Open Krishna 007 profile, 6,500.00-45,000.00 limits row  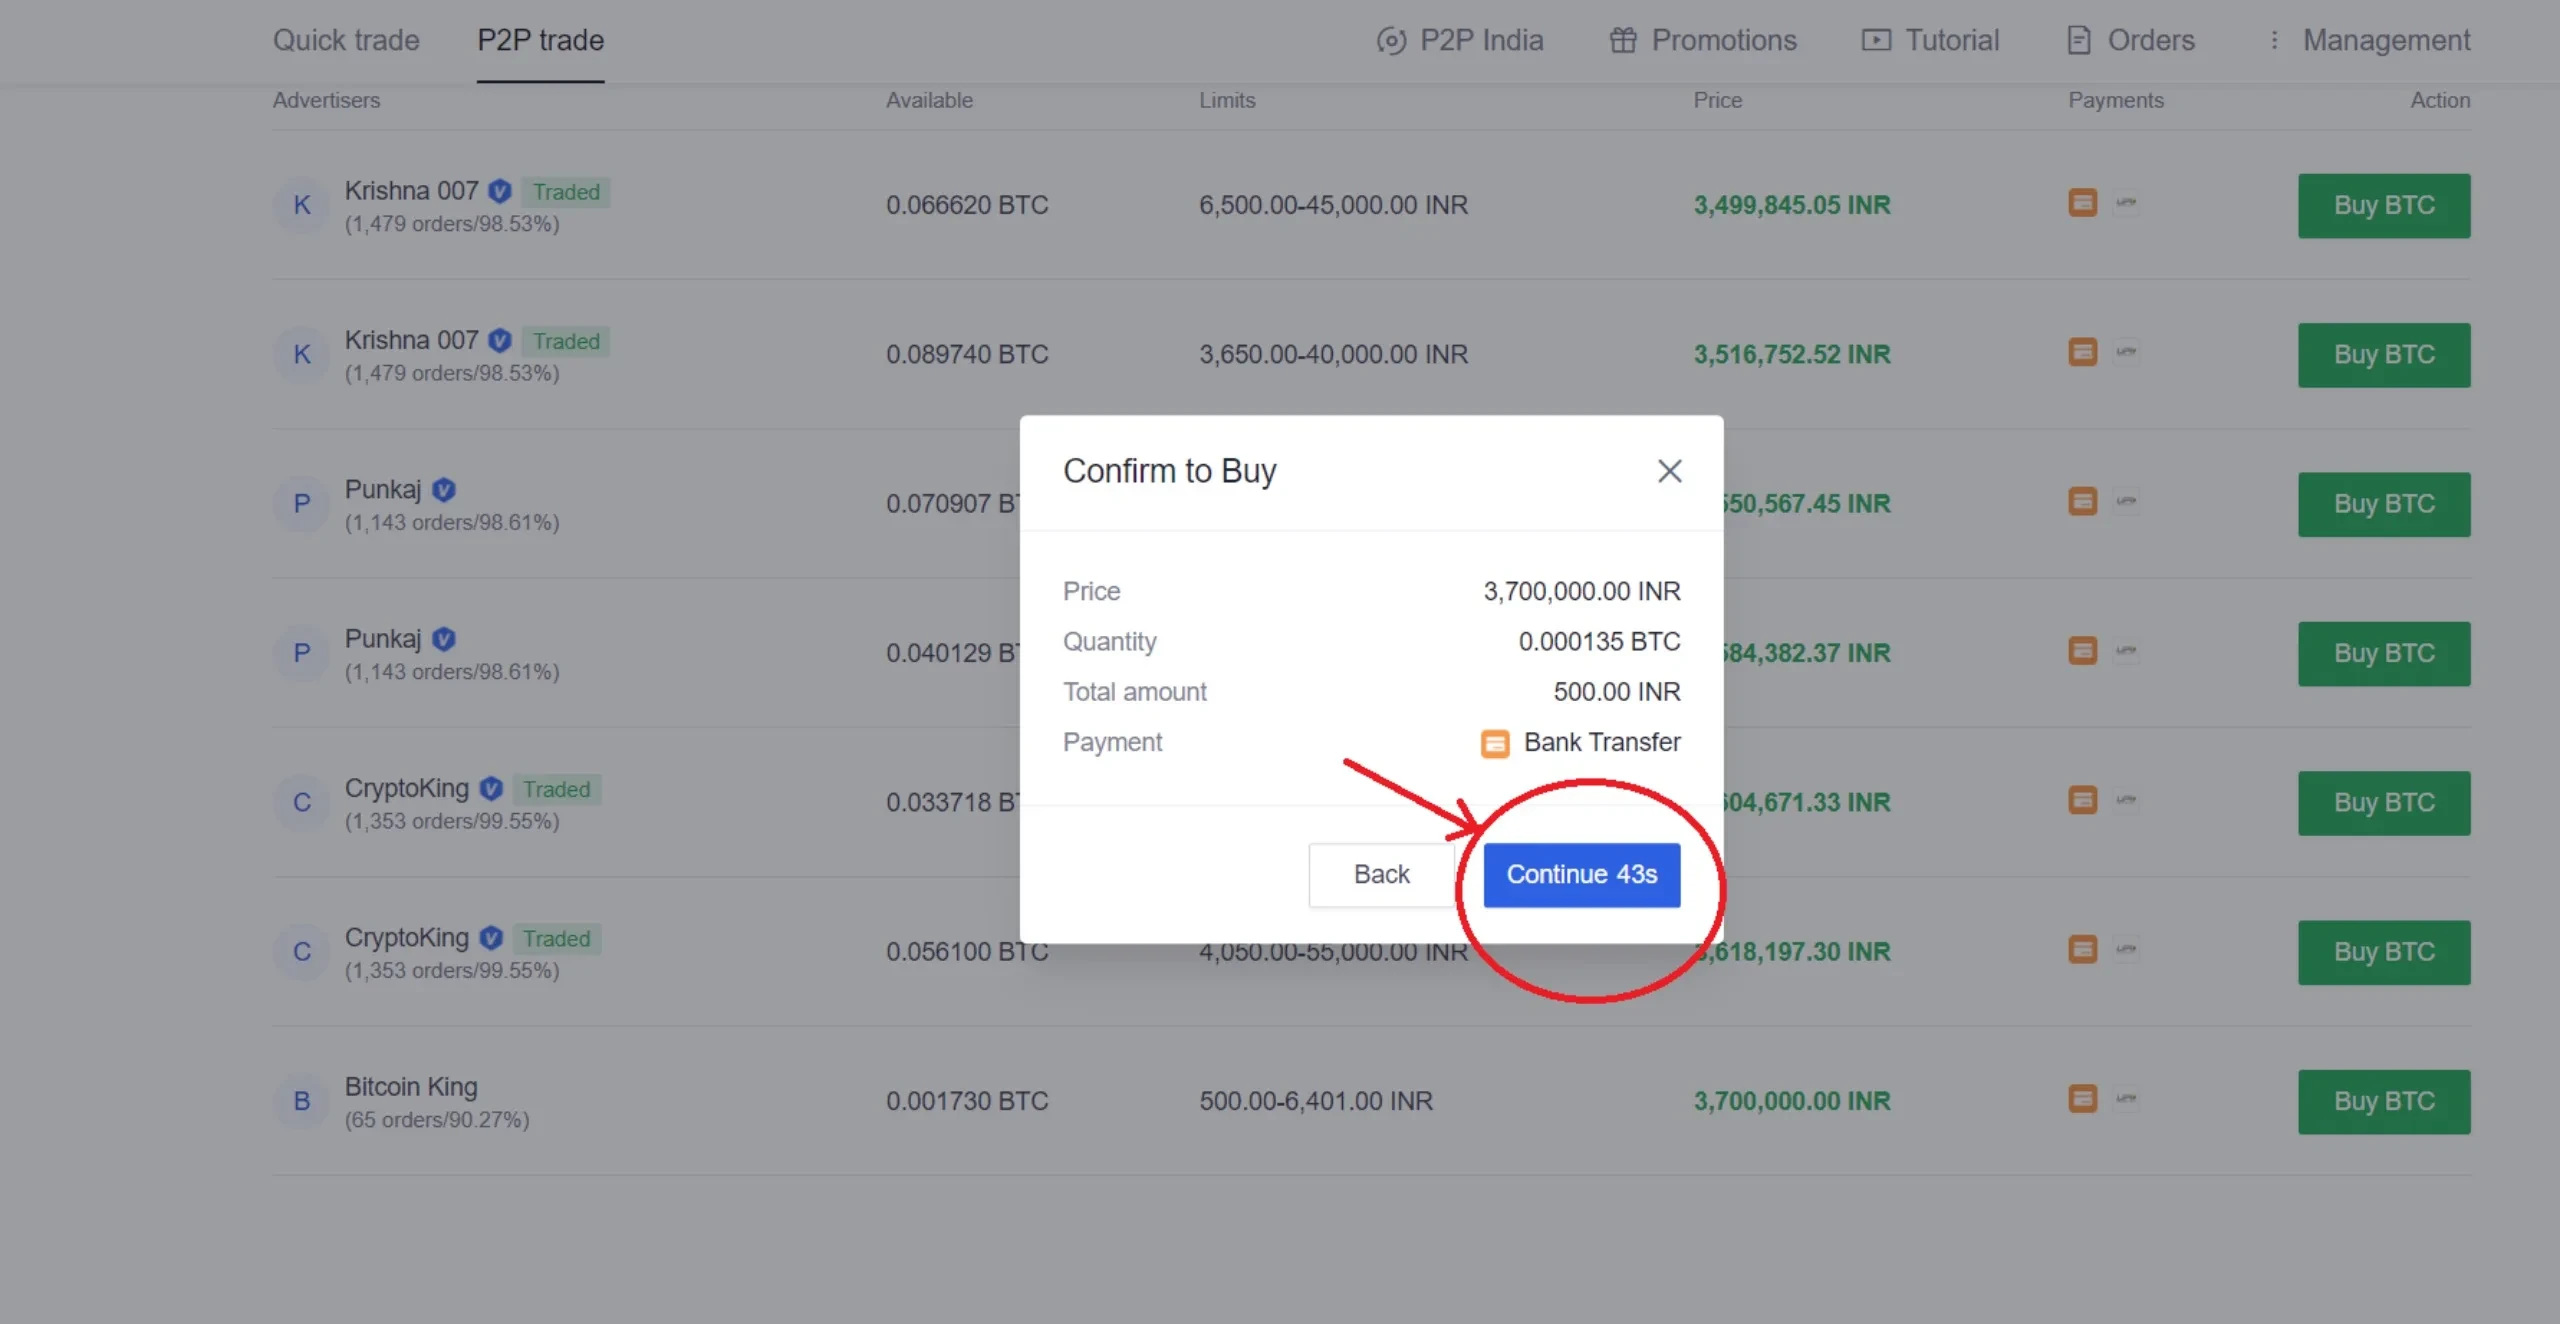pos(411,191)
